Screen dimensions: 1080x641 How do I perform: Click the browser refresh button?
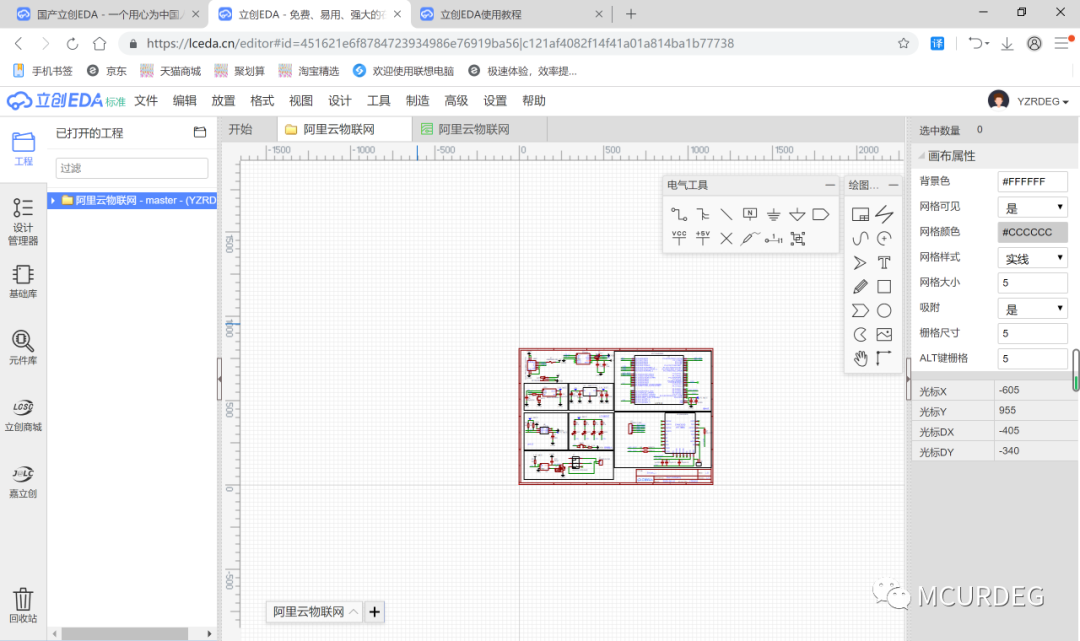coord(72,43)
